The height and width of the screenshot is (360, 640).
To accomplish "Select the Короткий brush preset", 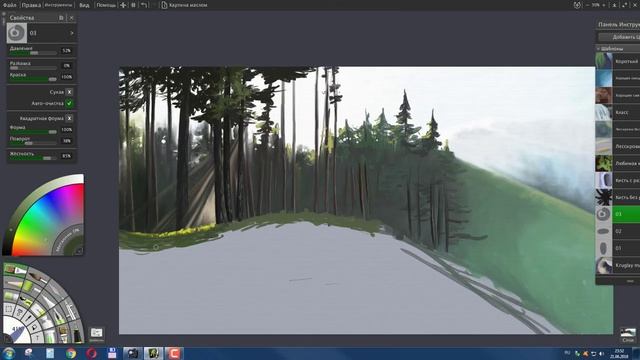I will click(x=618, y=61).
